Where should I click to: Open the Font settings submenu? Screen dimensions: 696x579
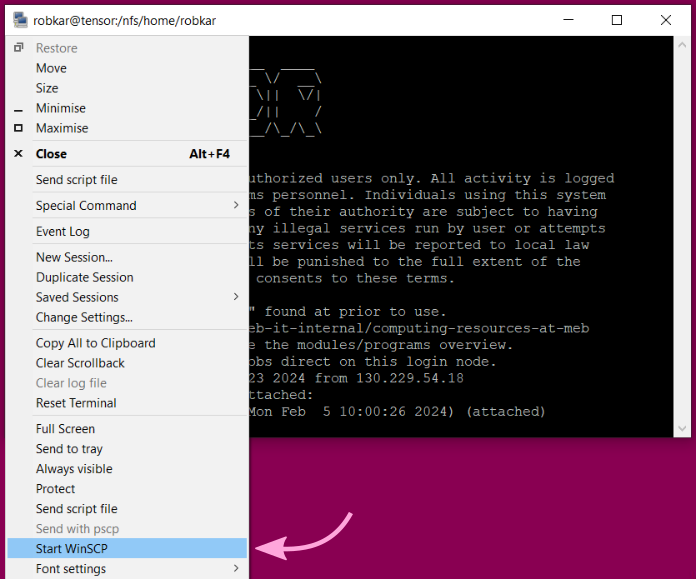[236, 569]
